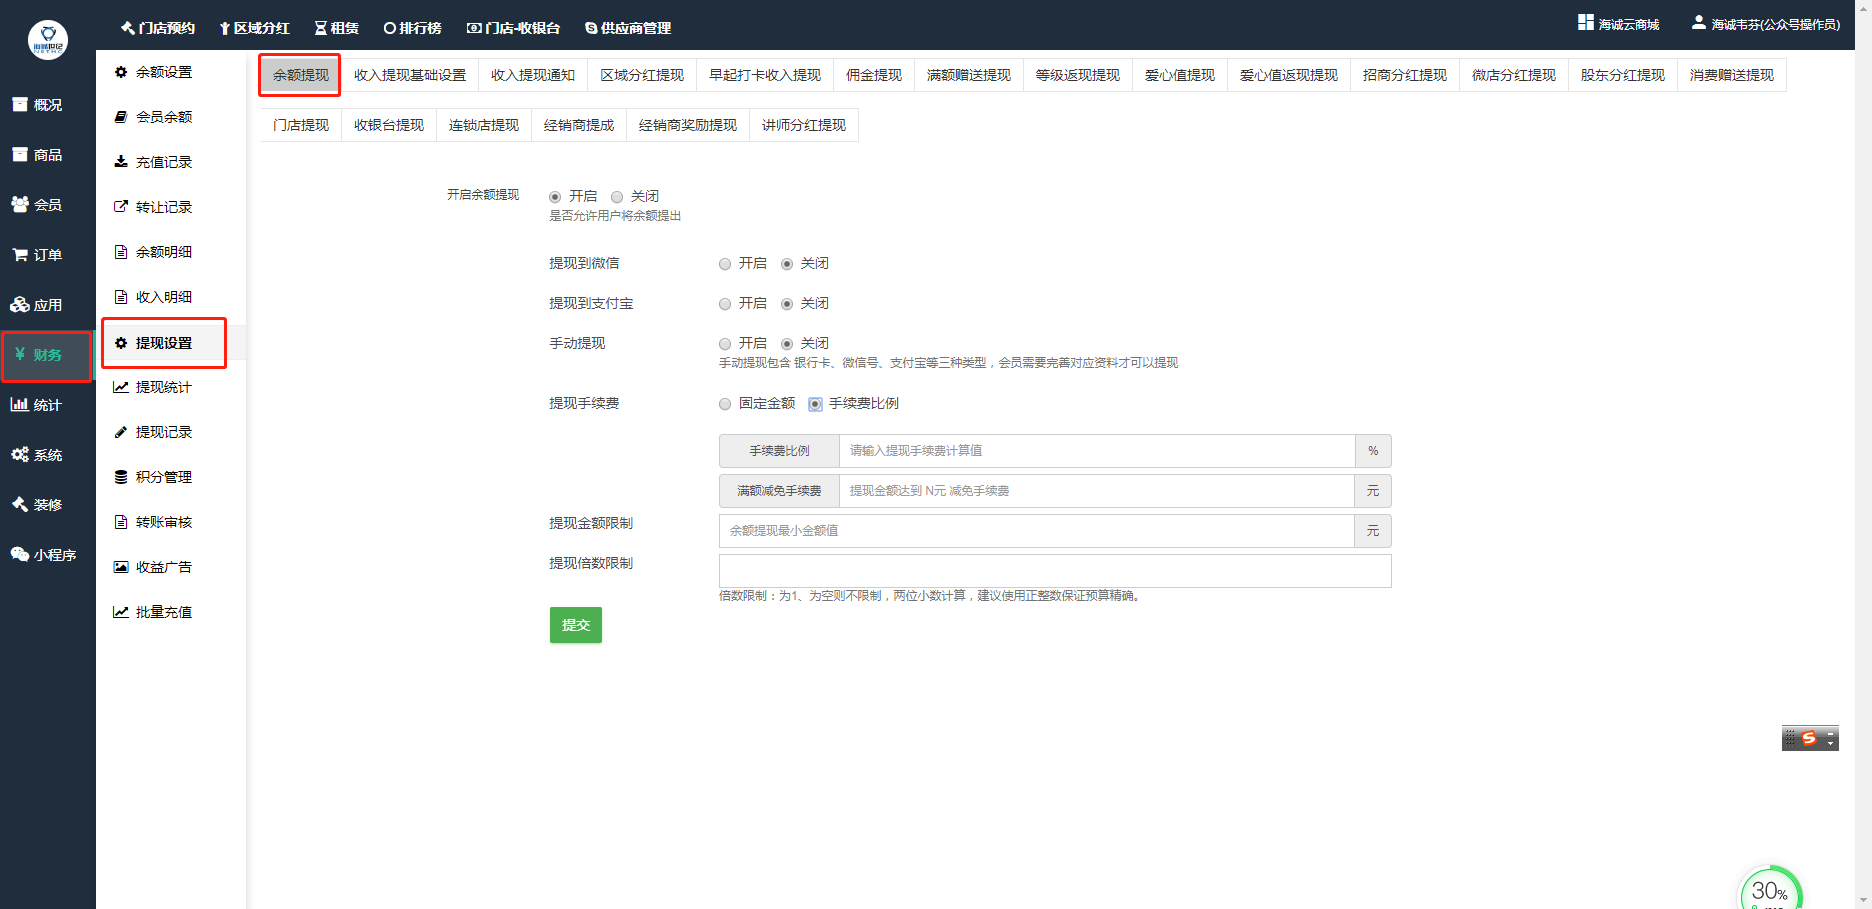Click the 30% progress circle widget
Screen dimensions: 1872x909
(x=1770, y=890)
